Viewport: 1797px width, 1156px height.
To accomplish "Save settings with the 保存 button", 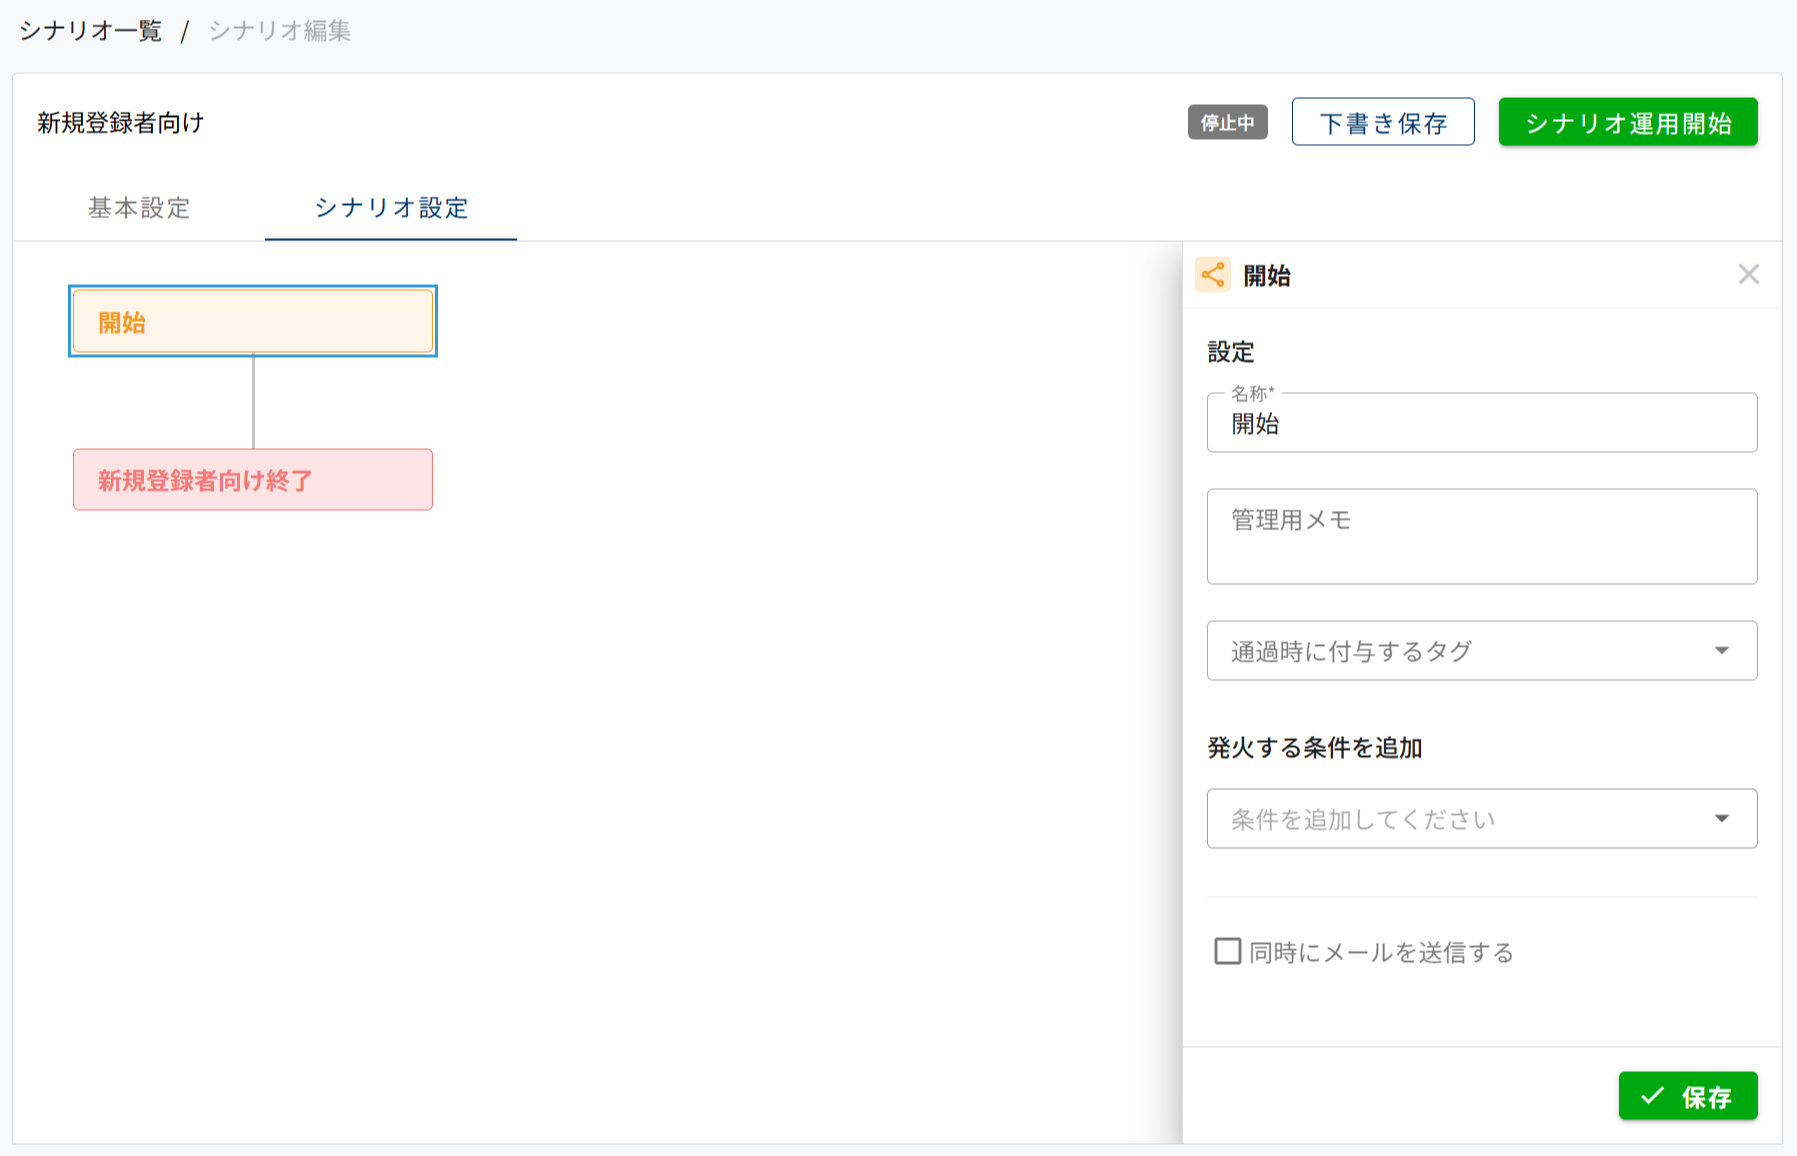I will (1687, 1096).
